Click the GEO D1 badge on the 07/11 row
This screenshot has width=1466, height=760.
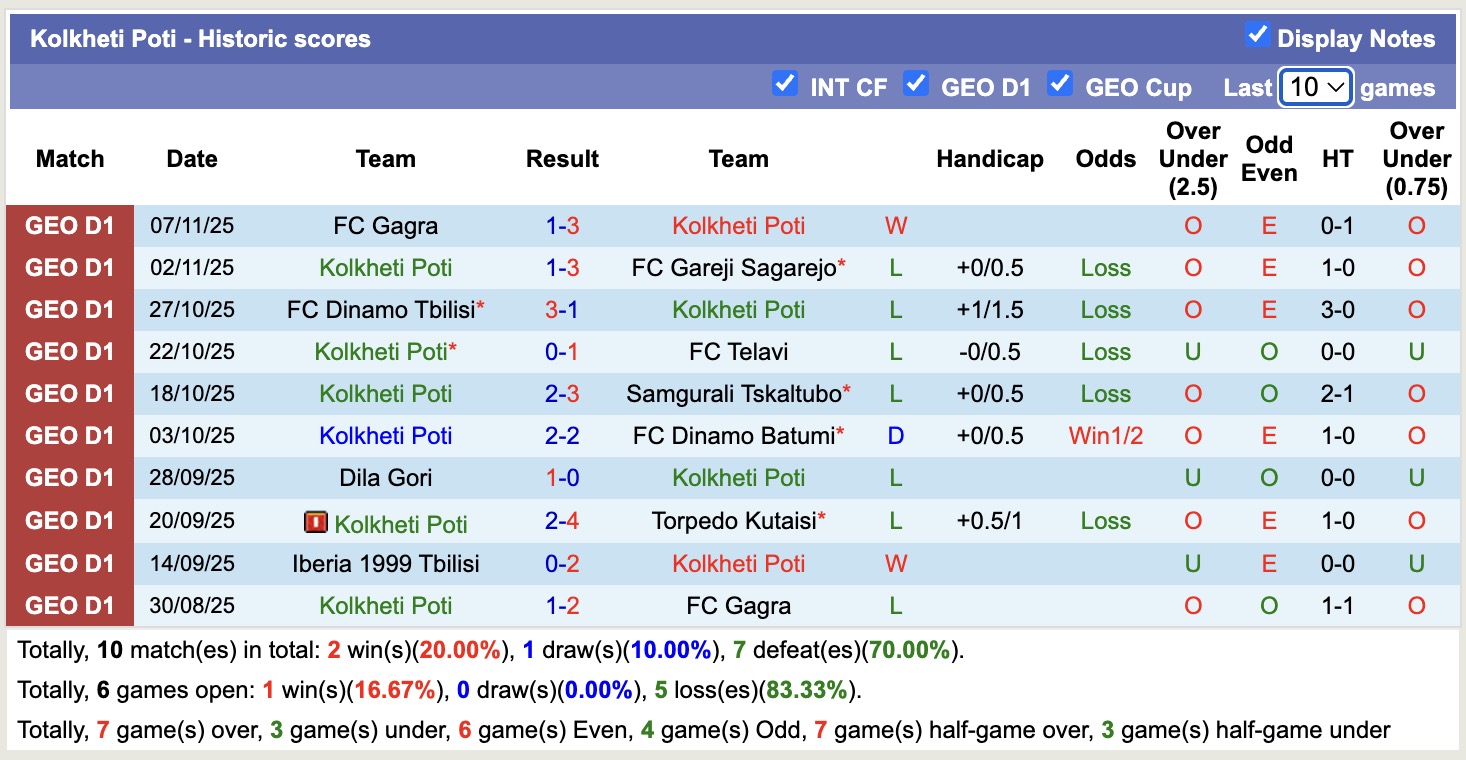(70, 225)
